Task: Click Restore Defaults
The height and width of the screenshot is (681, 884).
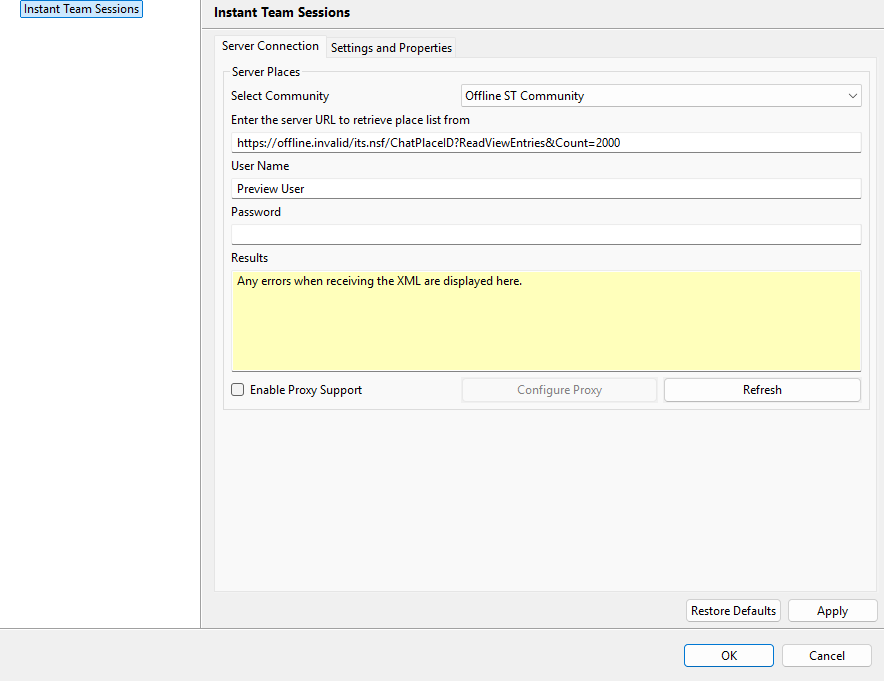Action: tap(733, 611)
